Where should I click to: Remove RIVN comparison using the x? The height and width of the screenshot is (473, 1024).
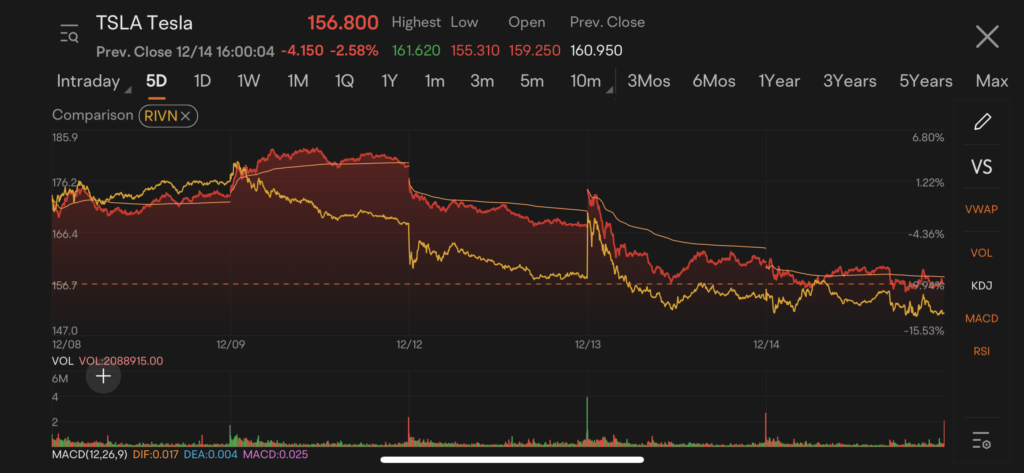(185, 116)
